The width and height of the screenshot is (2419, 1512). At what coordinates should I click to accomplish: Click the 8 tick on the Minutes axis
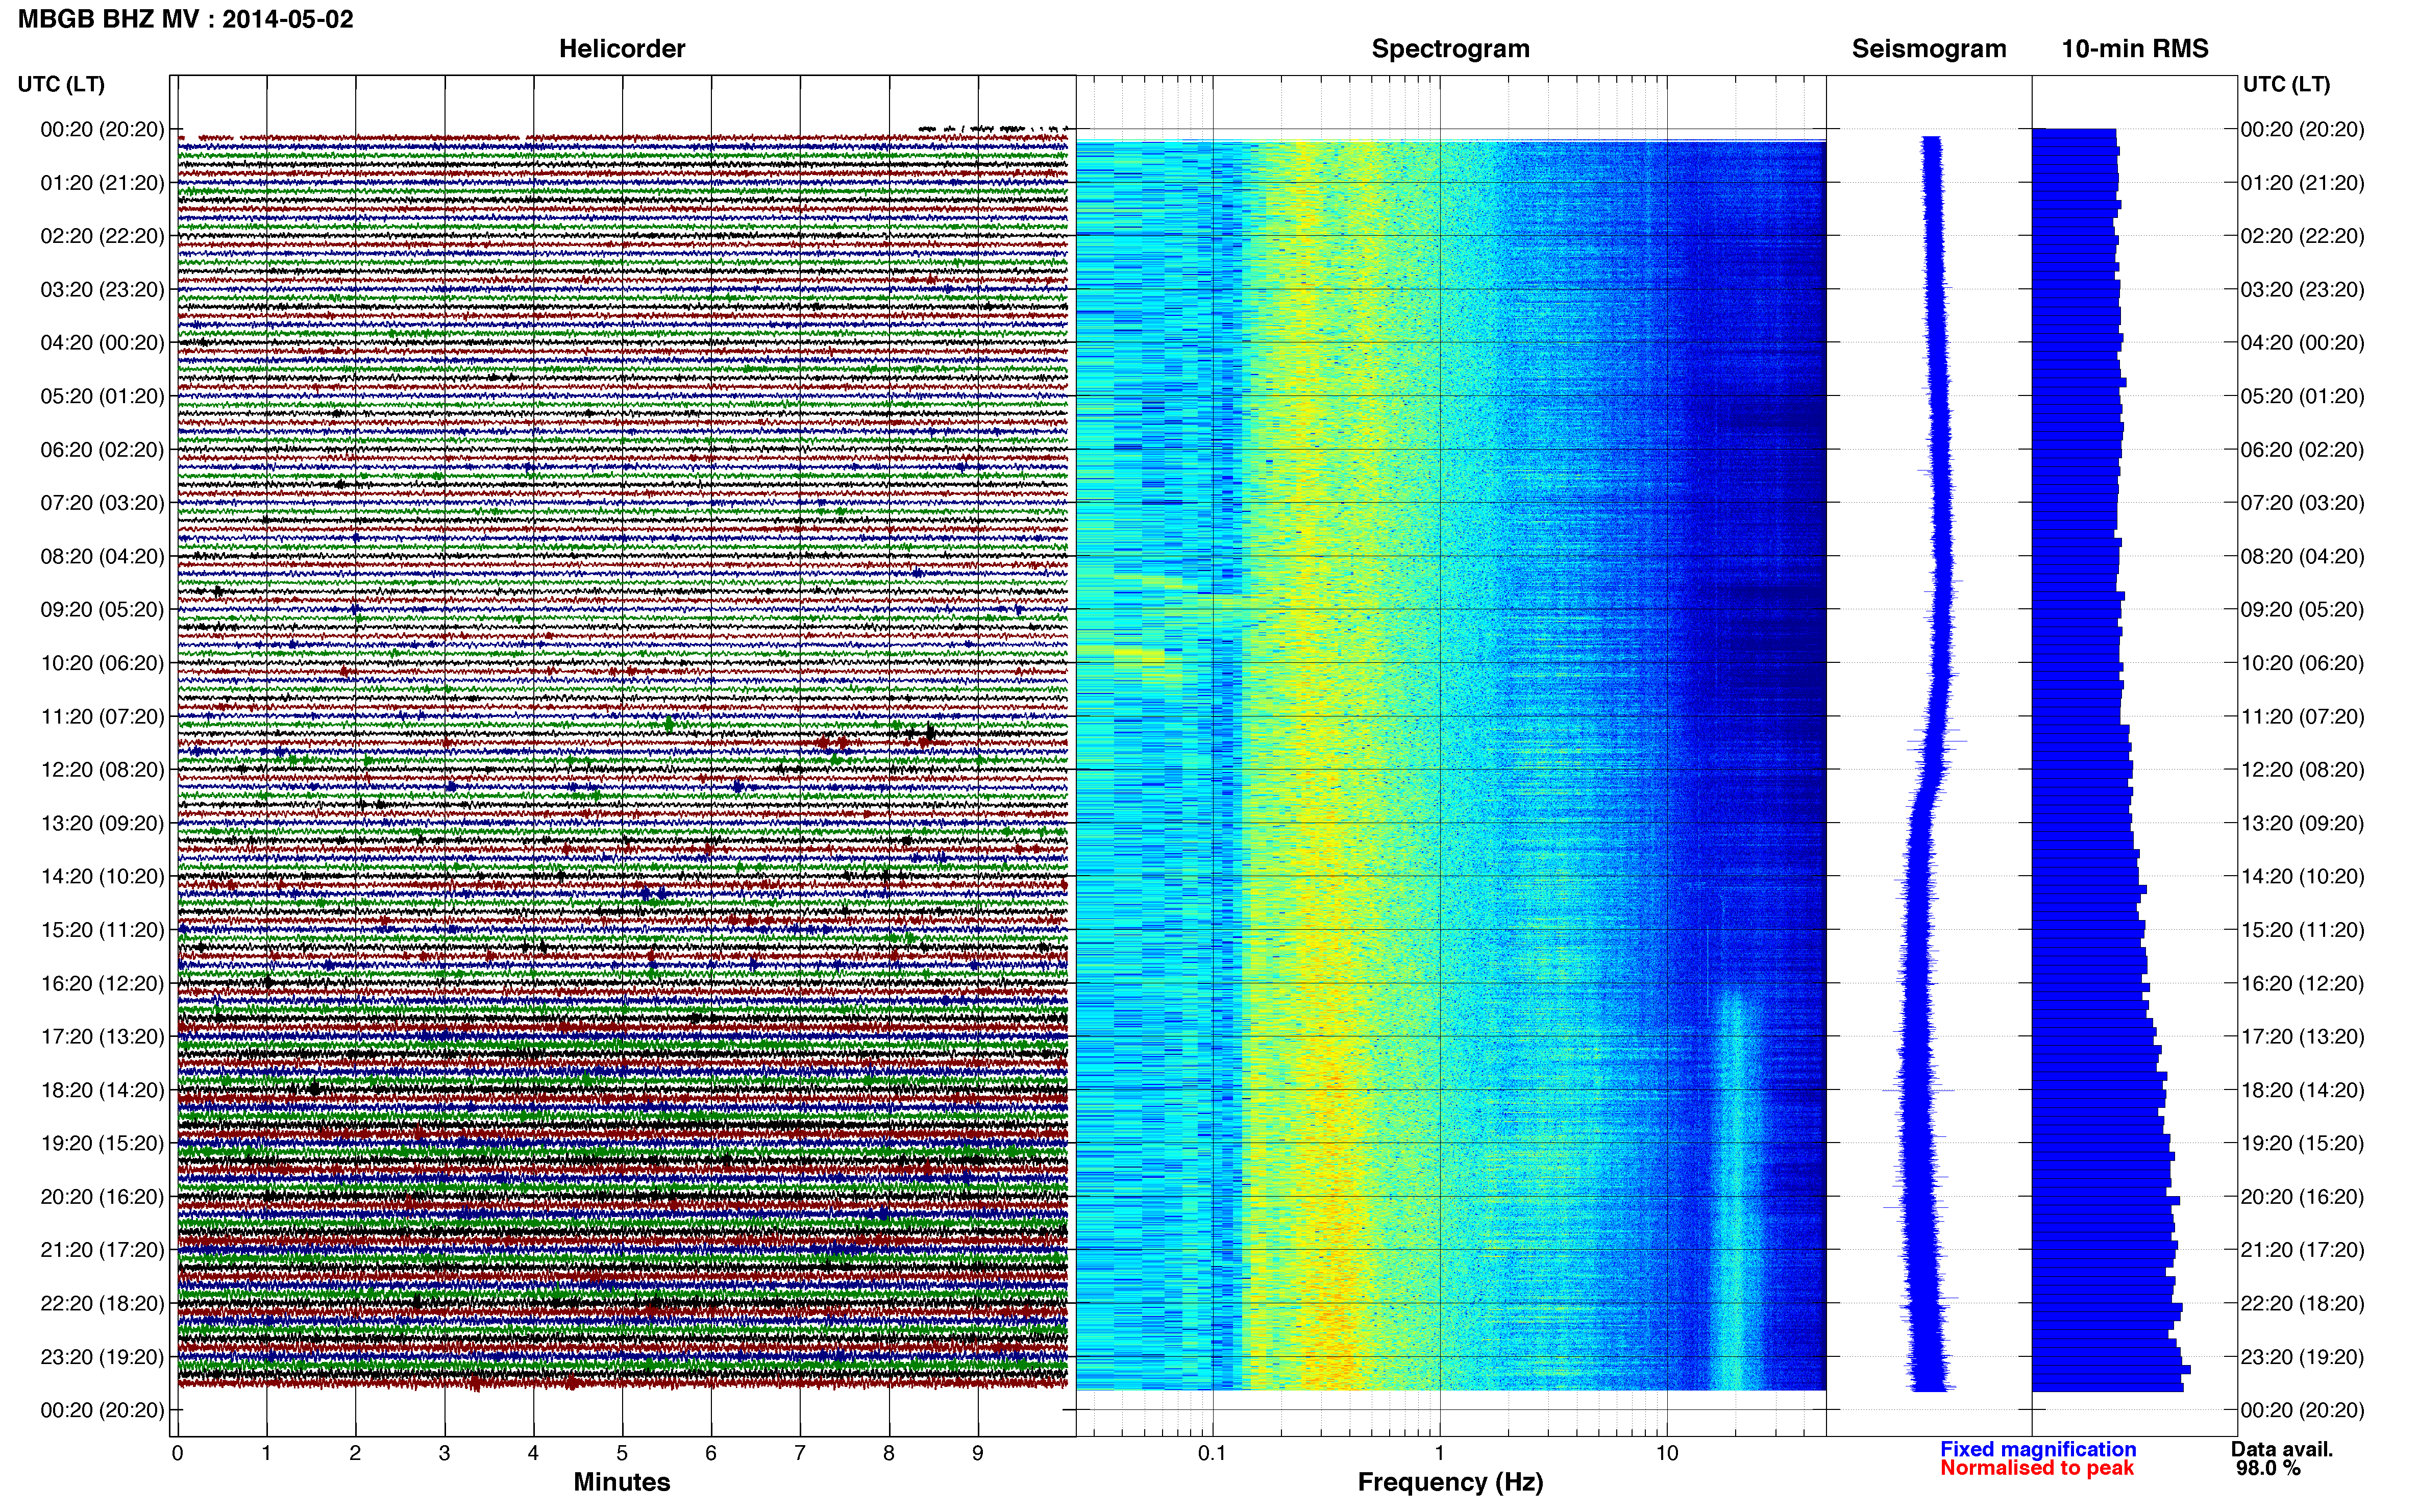pyautogui.click(x=889, y=1453)
